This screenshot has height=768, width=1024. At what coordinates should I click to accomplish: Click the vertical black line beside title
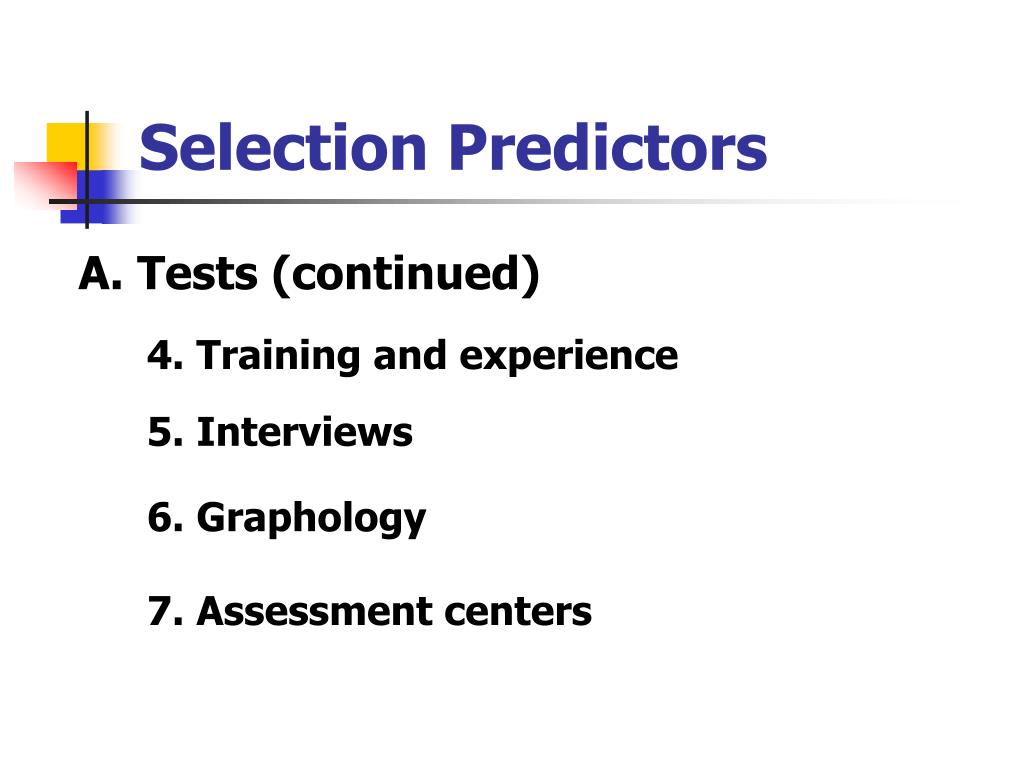[87, 169]
